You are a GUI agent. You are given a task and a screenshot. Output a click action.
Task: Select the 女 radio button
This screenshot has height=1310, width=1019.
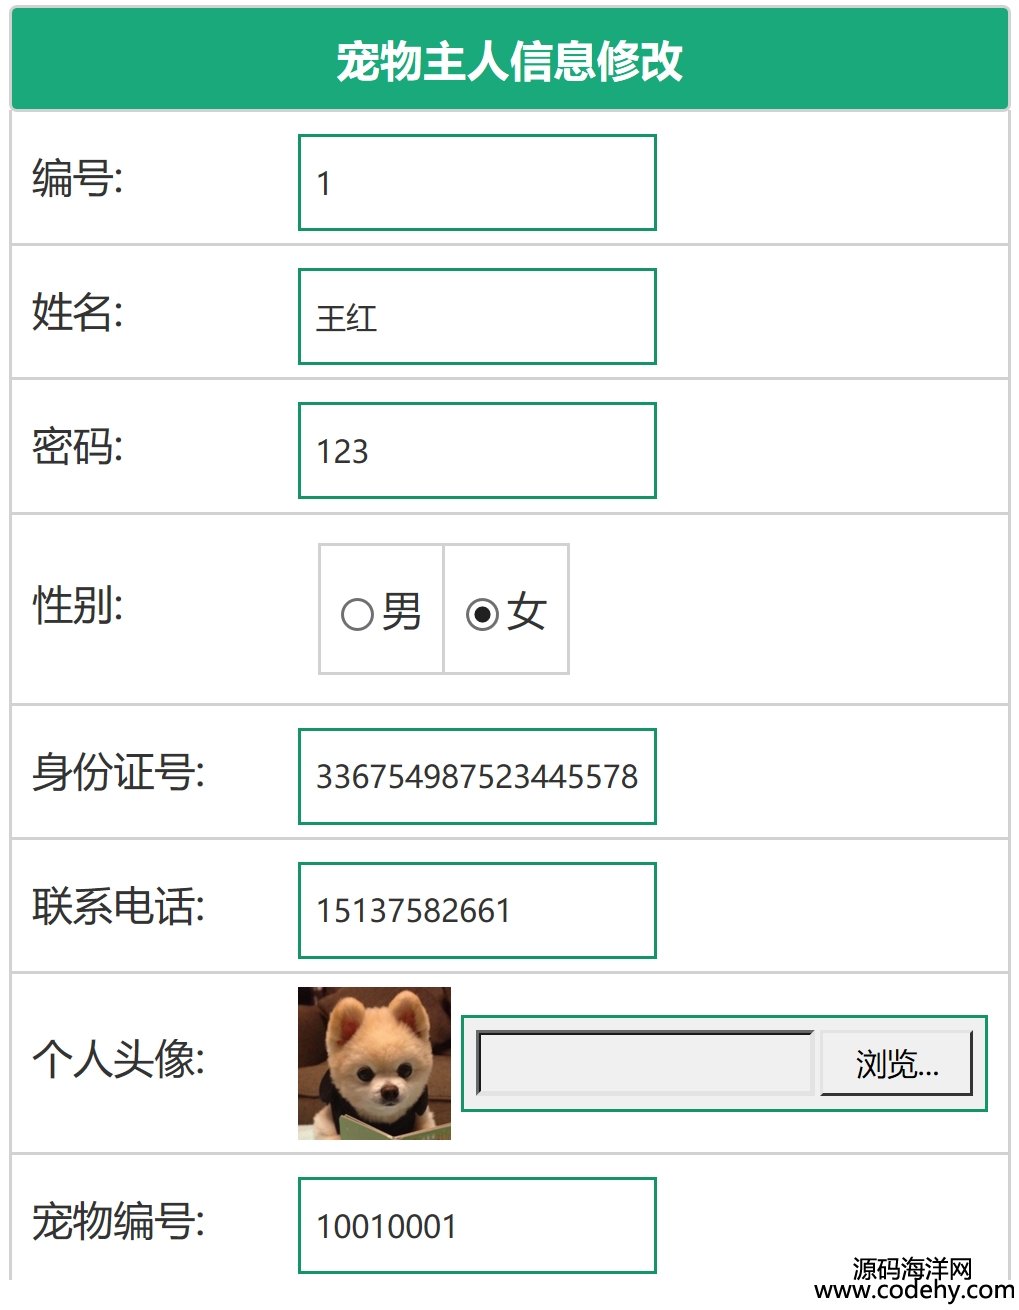pyautogui.click(x=482, y=614)
